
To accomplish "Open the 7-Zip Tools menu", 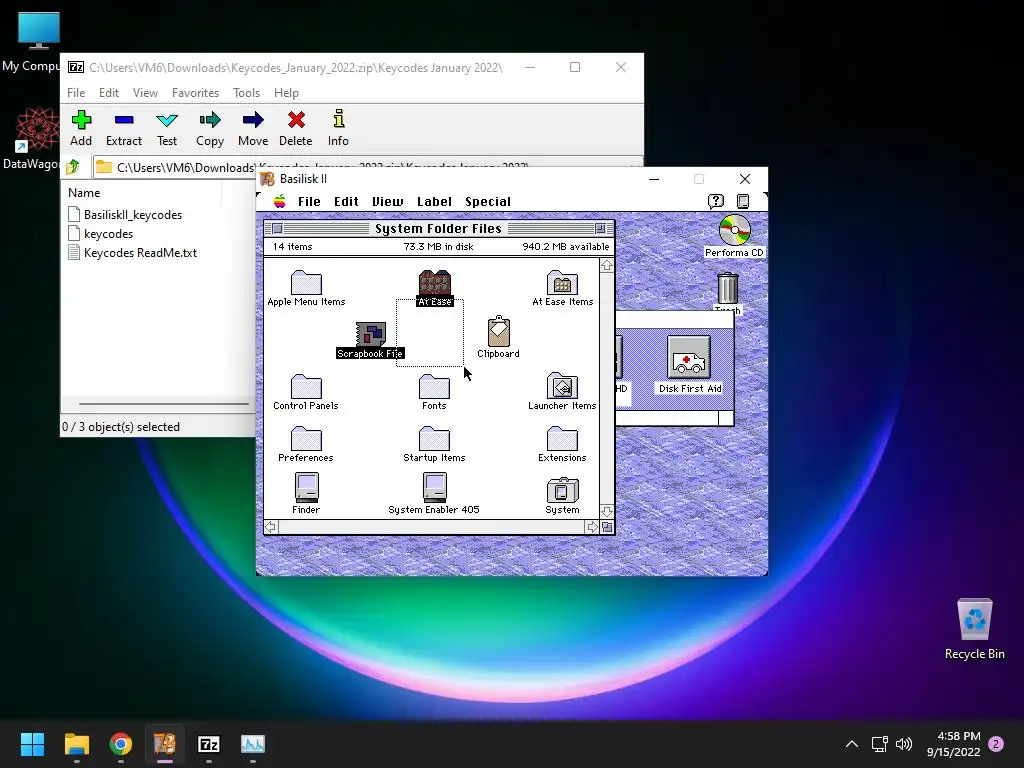I will (x=246, y=93).
